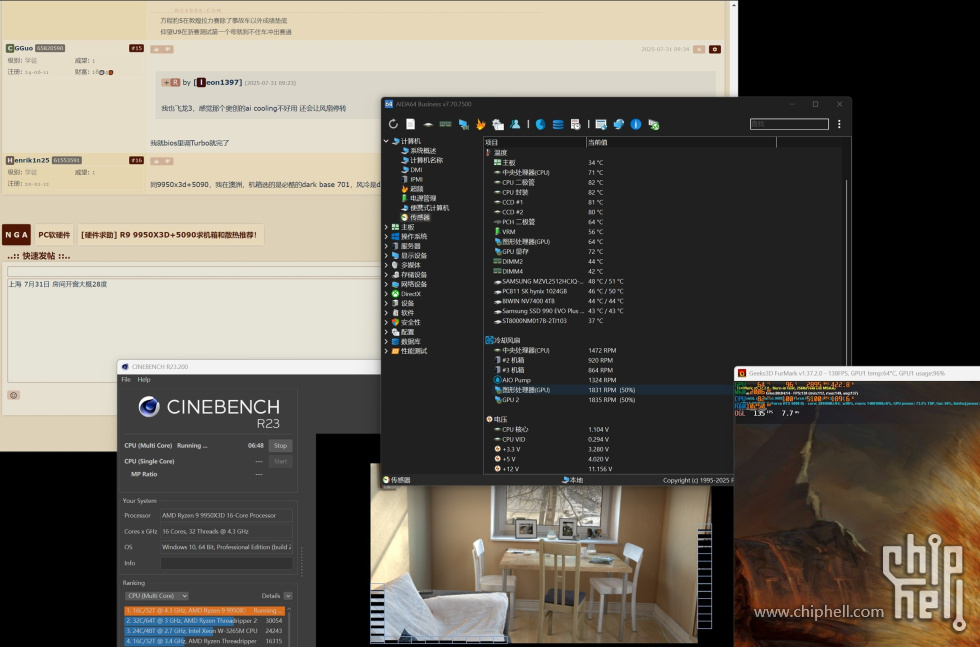This screenshot has width=980, height=647.
Task: Expand the 安全性 tree node
Action: click(386, 323)
